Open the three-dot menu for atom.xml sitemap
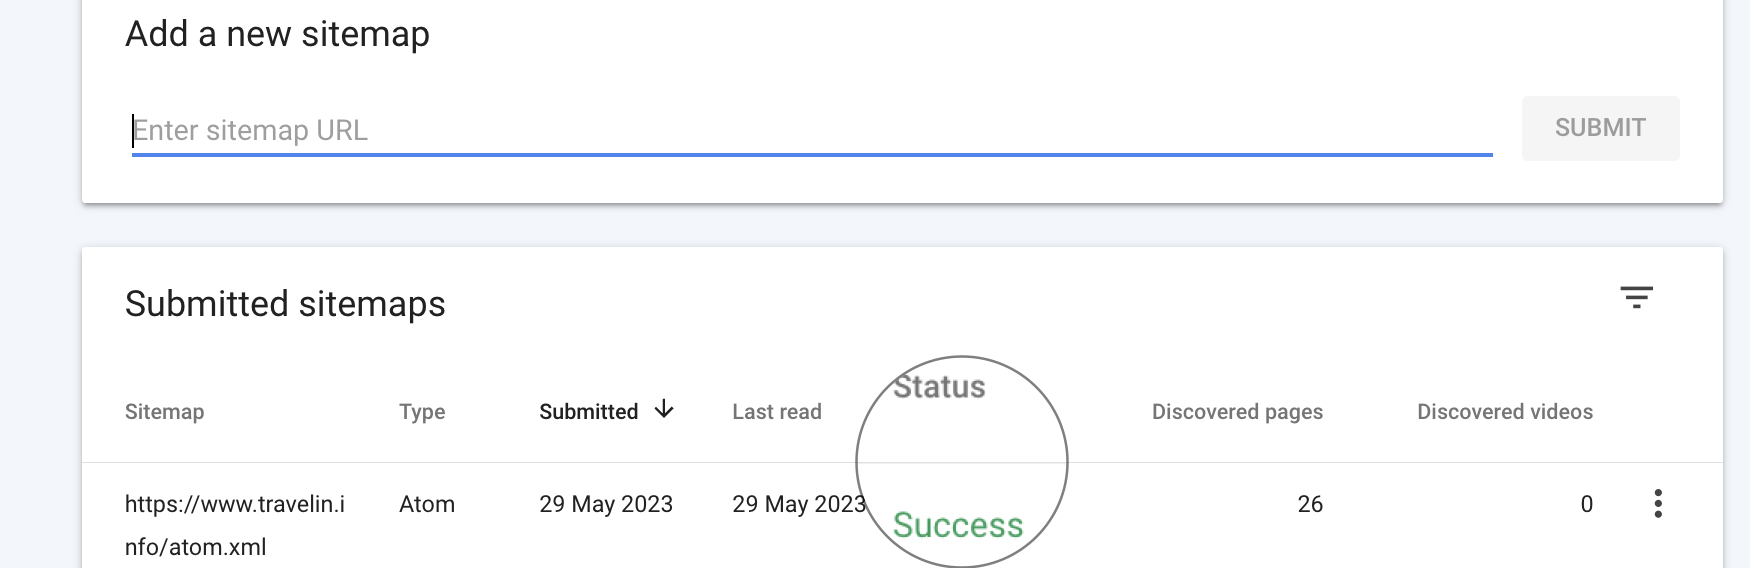Viewport: 1750px width, 568px height. (1657, 504)
